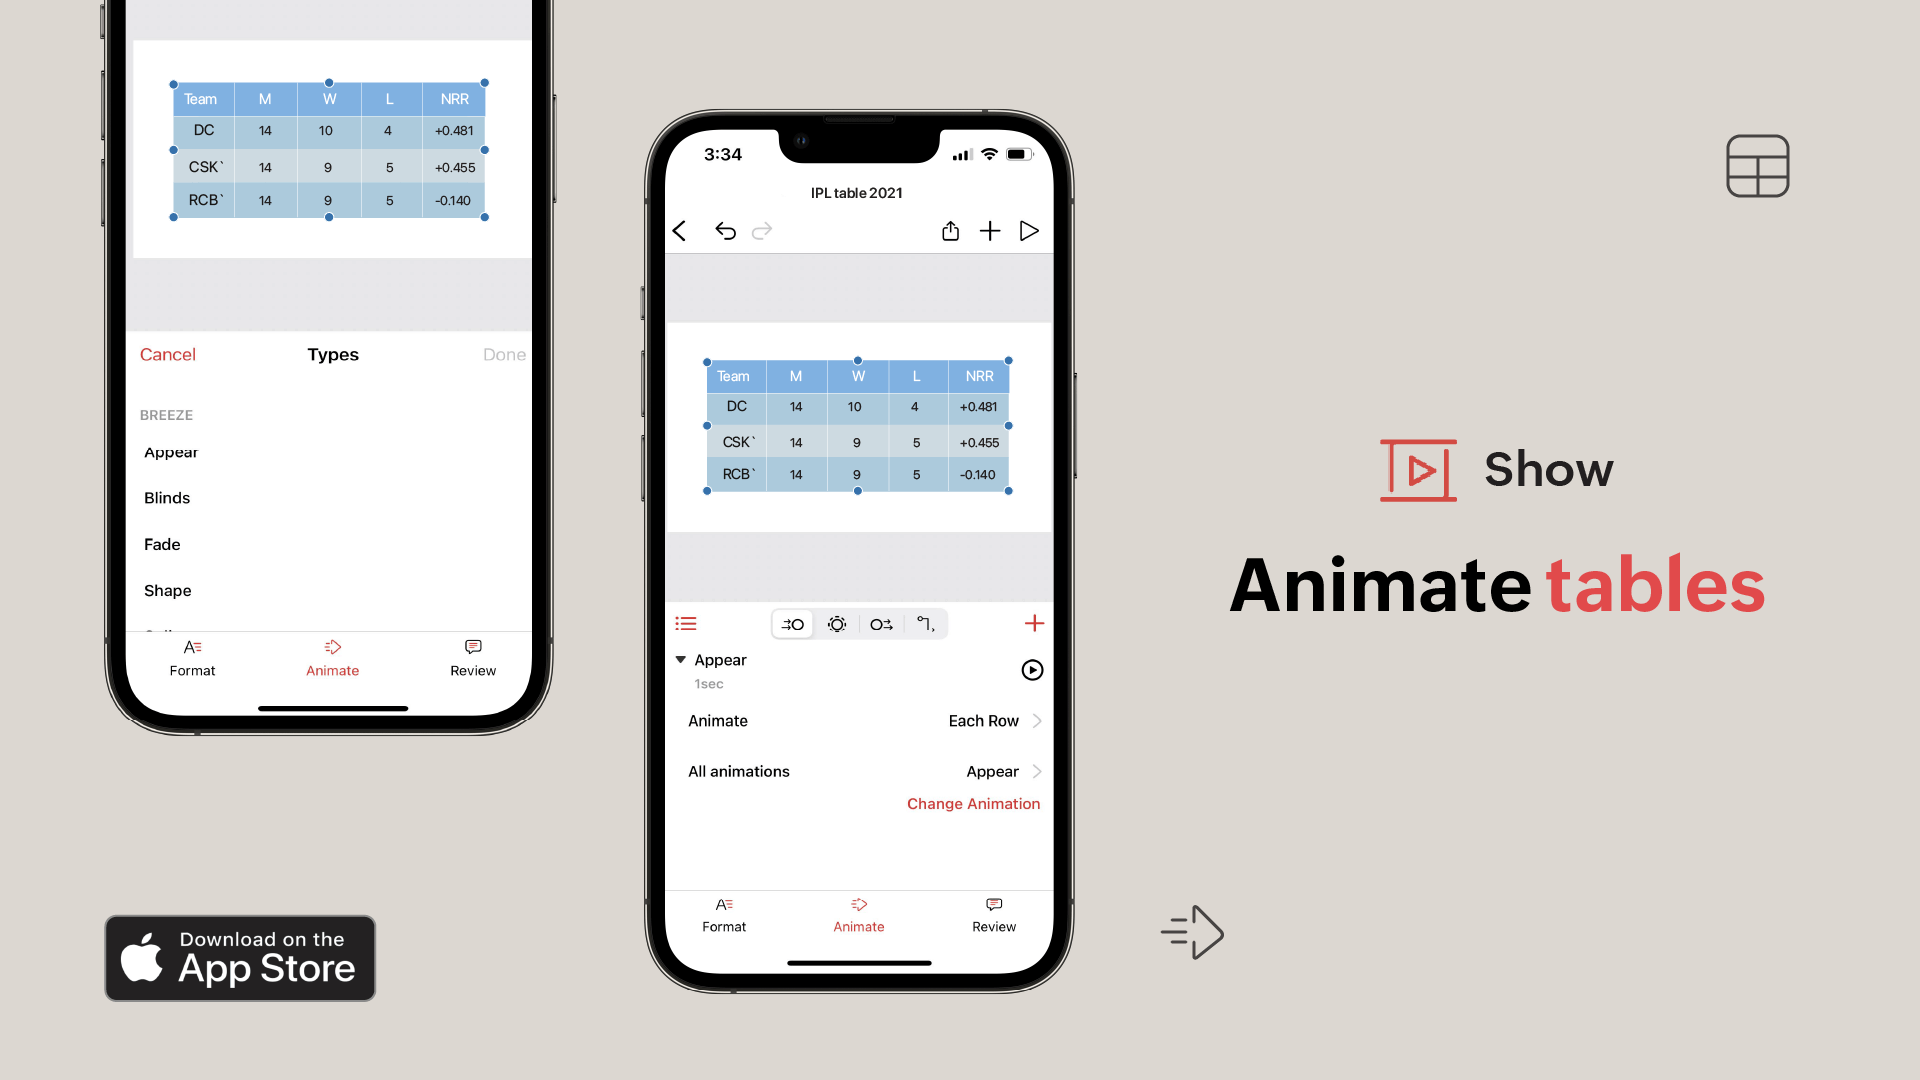
Task: Tap the Animate tab icon
Action: [858, 906]
